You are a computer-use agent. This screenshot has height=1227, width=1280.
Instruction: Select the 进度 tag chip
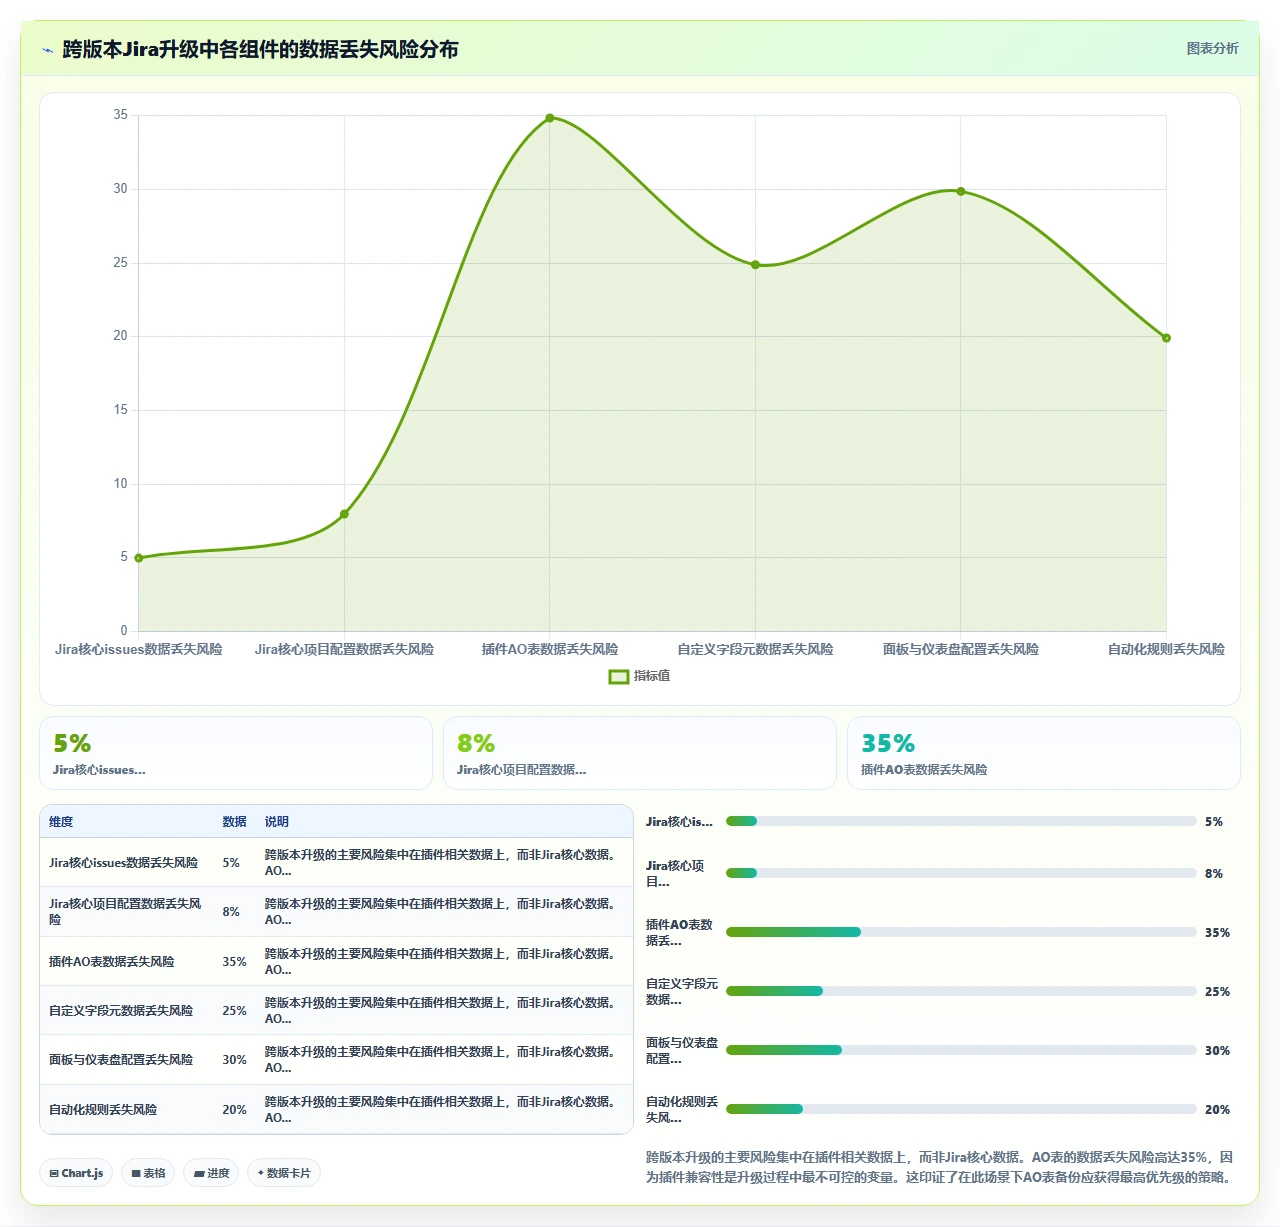coord(211,1173)
